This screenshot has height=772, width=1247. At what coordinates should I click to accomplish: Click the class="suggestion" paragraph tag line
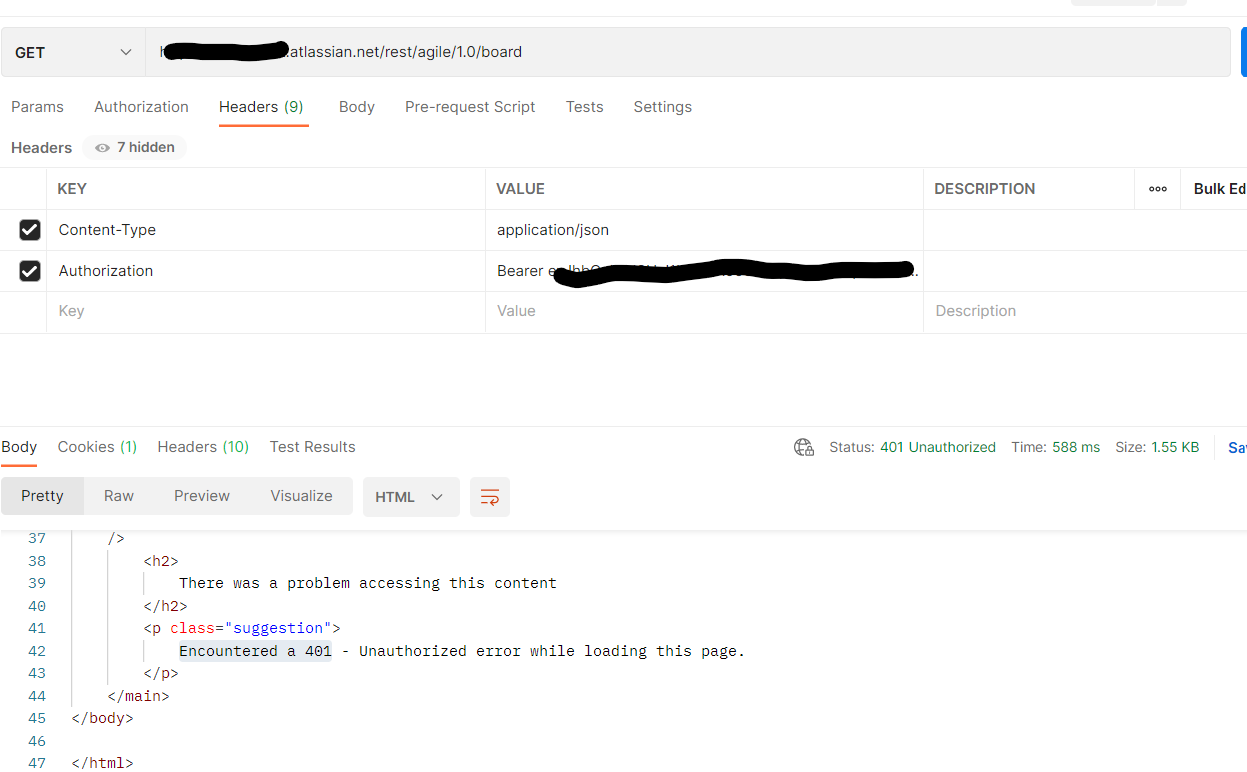click(x=242, y=628)
